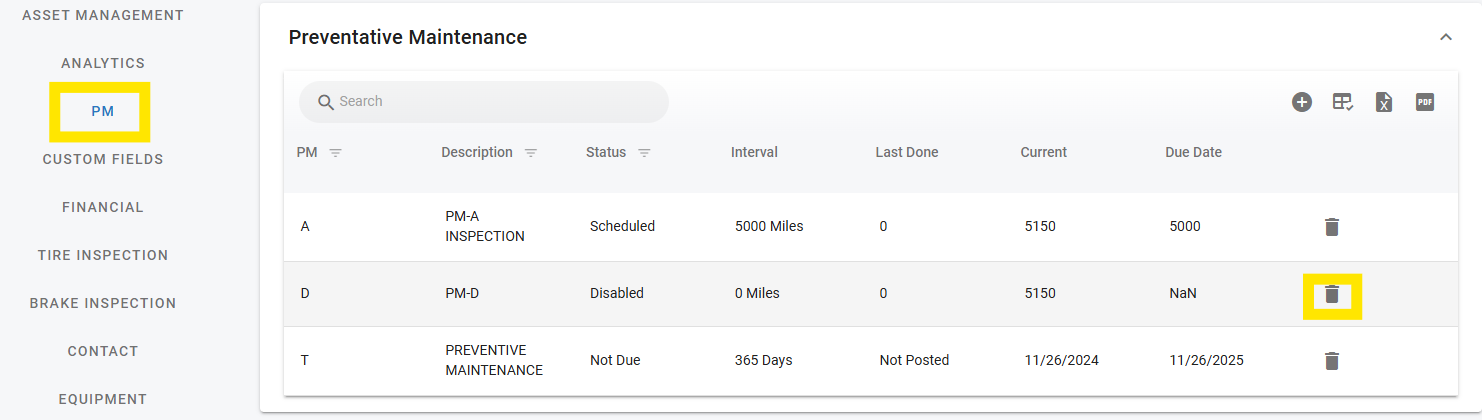The image size is (1482, 420).
Task: Open the Description column filter
Action: point(531,153)
